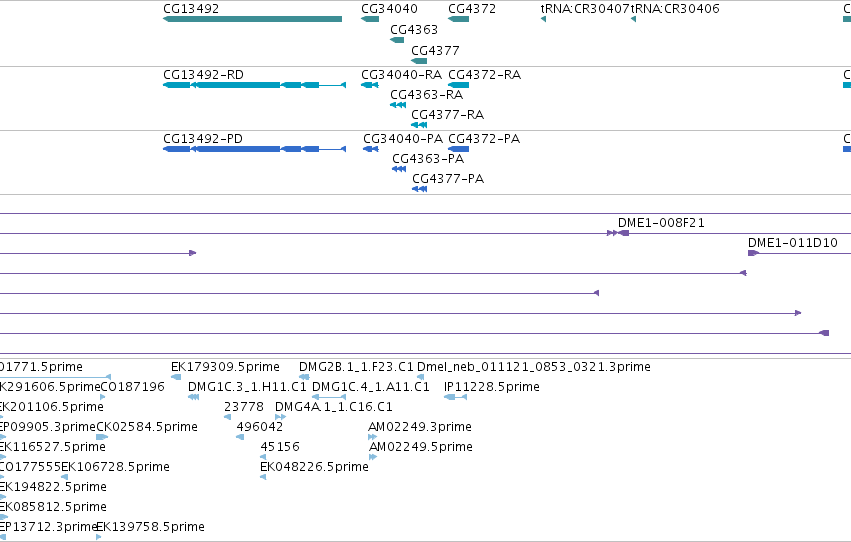Click the CG4372 gene glyph
851x542 pixels.
tap(459, 19)
